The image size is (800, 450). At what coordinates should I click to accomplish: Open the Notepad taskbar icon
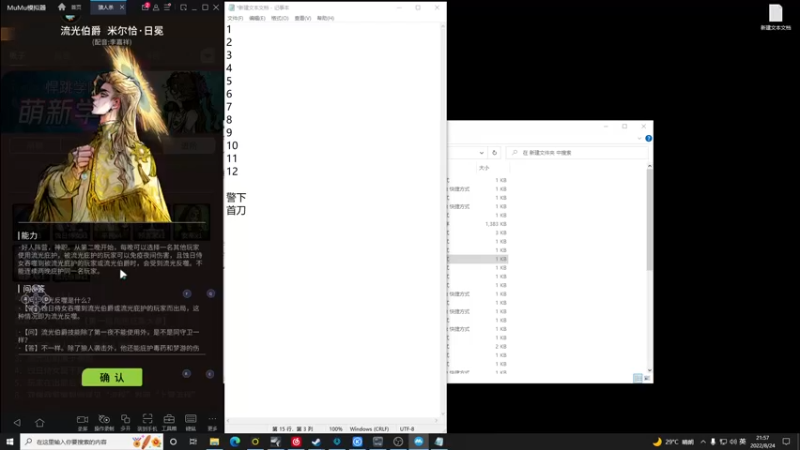(x=439, y=441)
